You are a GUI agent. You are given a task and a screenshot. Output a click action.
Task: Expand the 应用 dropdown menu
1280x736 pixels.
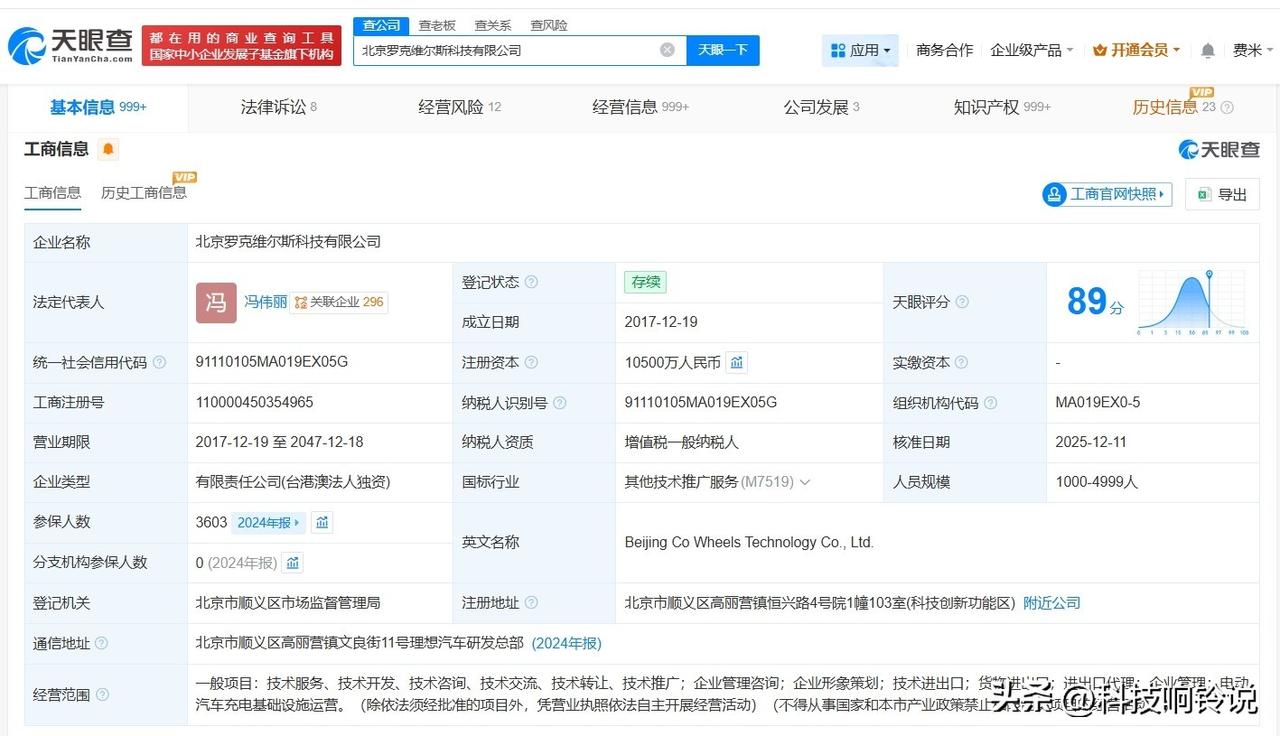pos(860,50)
